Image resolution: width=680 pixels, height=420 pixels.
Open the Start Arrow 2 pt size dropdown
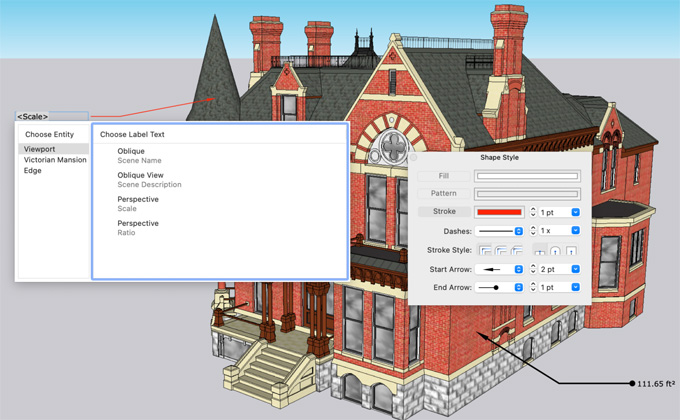[575, 269]
